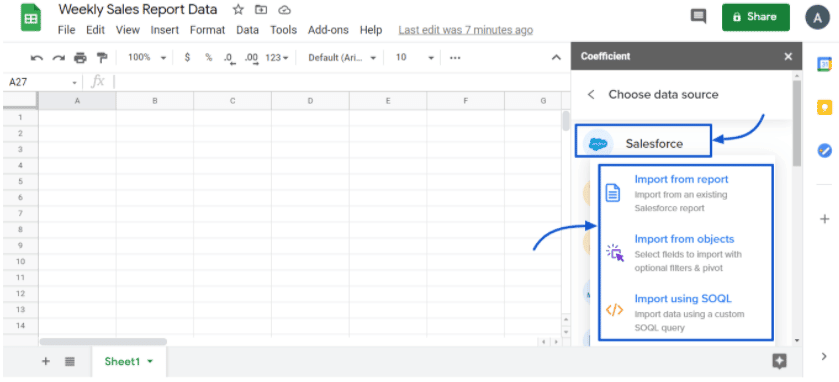
Task: Show more toolbar options (three dots)
Action: (x=455, y=57)
